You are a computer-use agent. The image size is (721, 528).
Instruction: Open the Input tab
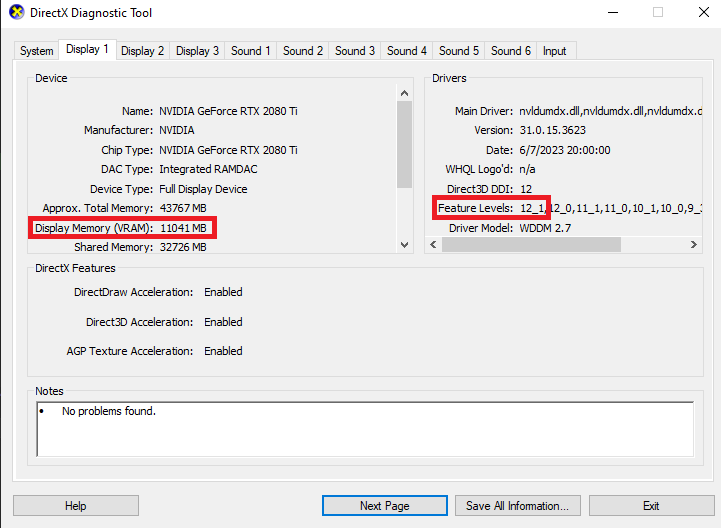554,51
